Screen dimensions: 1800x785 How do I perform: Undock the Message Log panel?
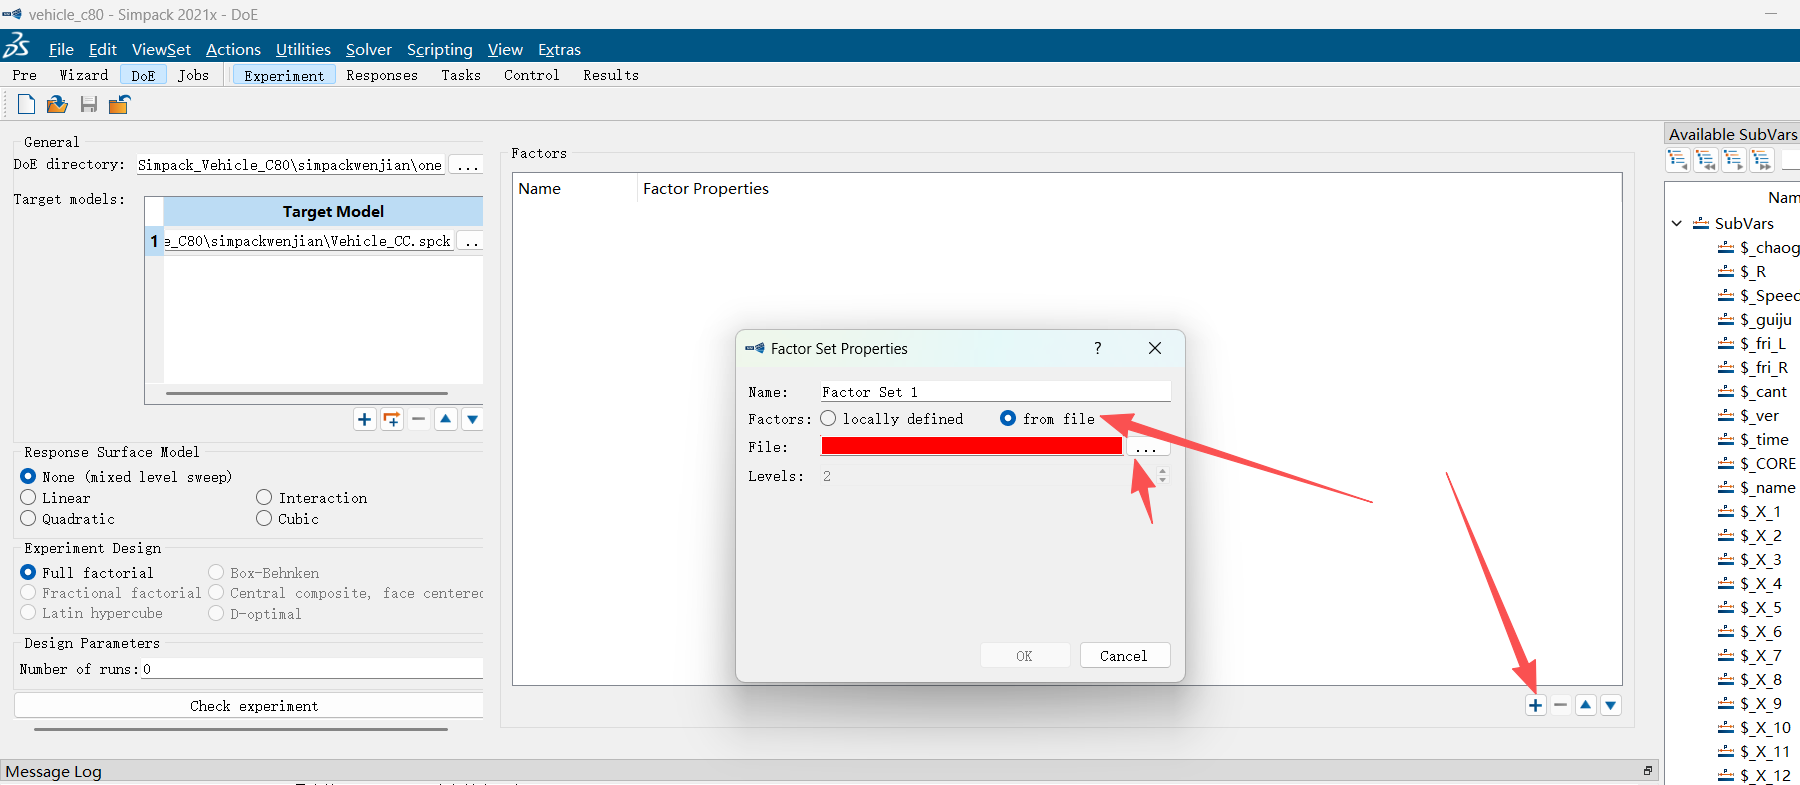1647,771
